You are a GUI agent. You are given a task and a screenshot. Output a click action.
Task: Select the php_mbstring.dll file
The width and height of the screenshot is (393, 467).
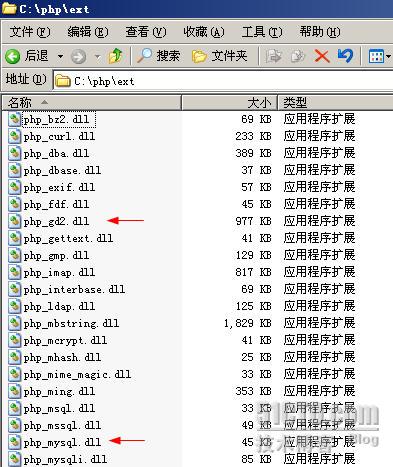click(x=71, y=323)
